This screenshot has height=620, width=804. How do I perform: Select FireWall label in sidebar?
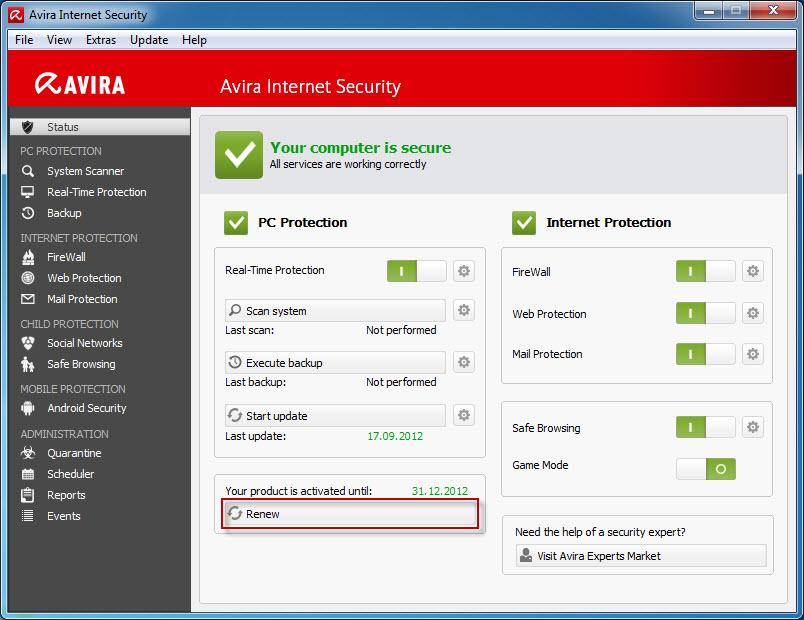coord(66,257)
